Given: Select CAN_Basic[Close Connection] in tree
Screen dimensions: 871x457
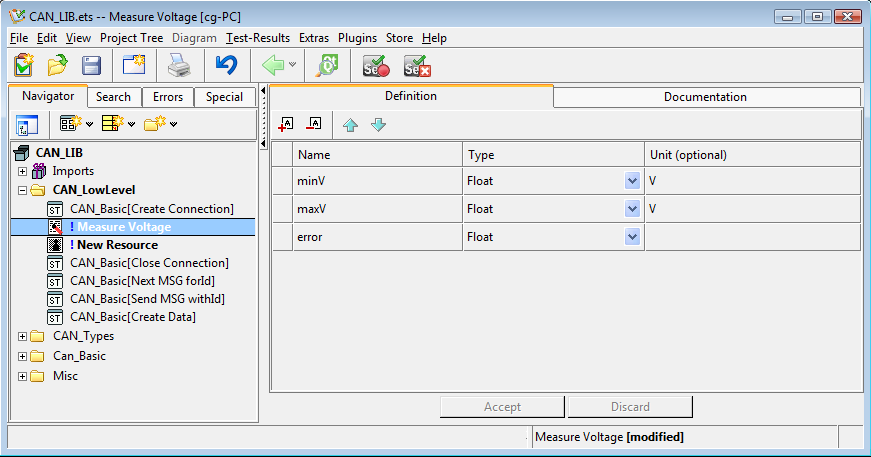Looking at the screenshot, I should point(149,263).
